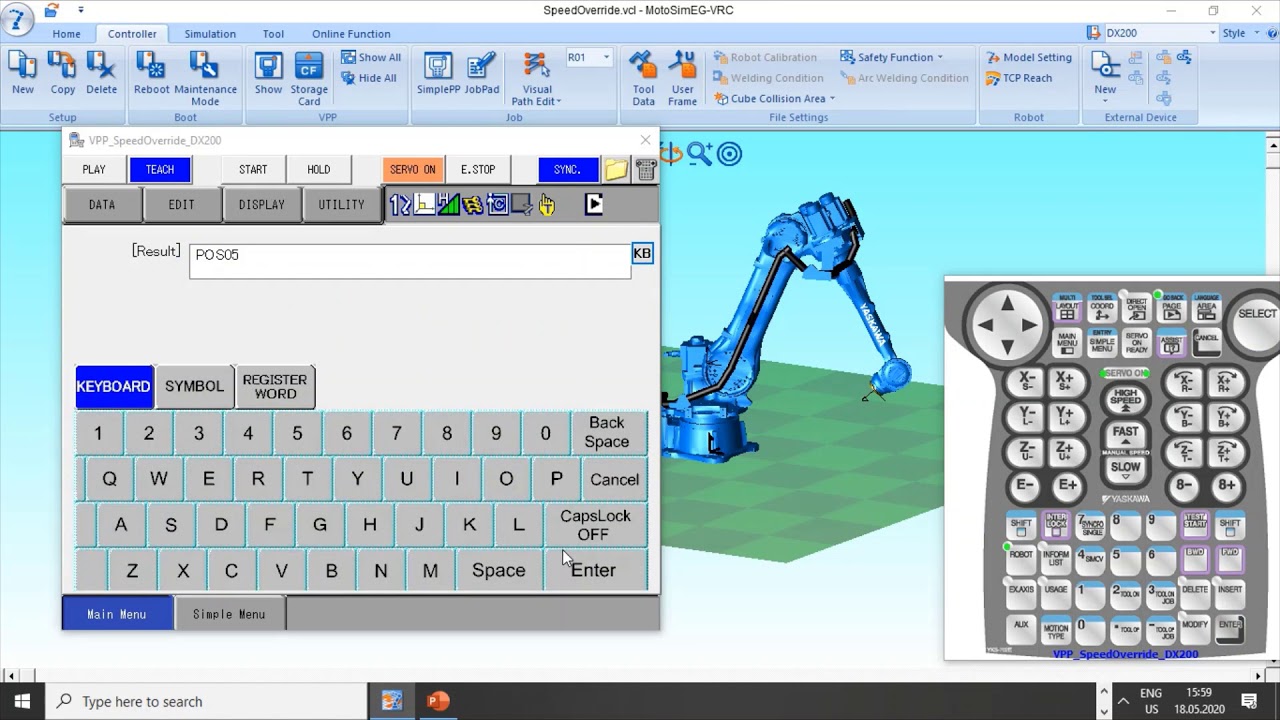Click the Result text input field
The width and height of the screenshot is (1280, 720).
click(410, 260)
